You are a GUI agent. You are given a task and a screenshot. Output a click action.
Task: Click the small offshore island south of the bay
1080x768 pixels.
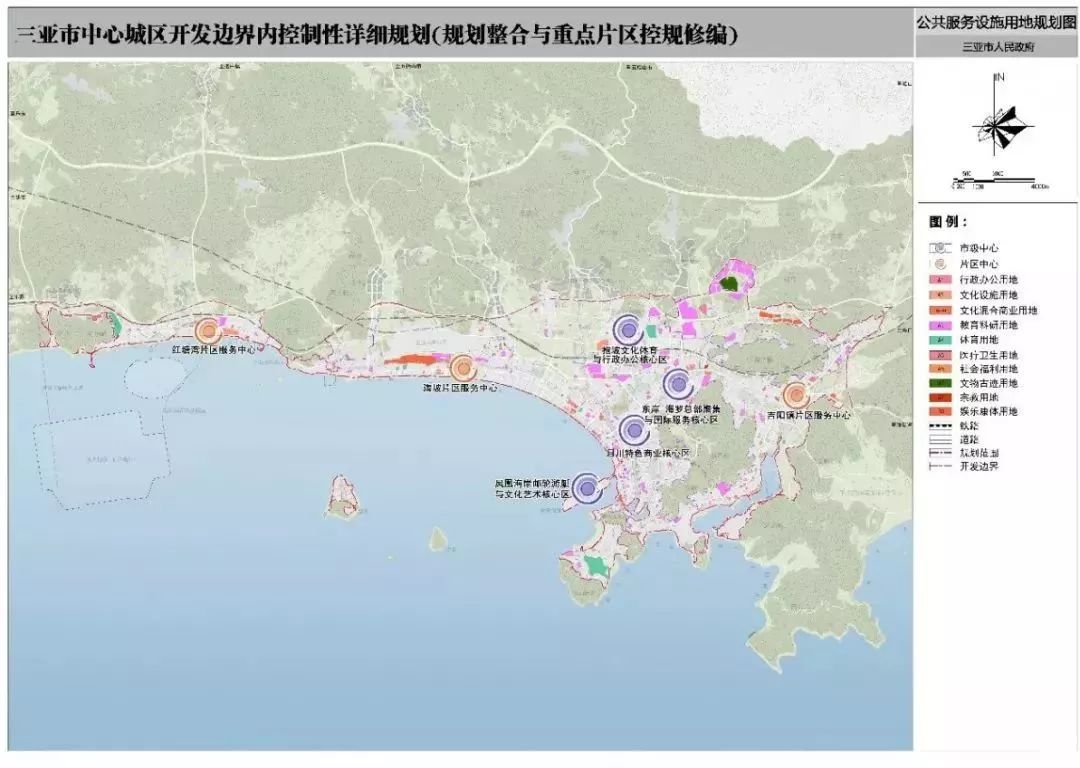pos(438,539)
